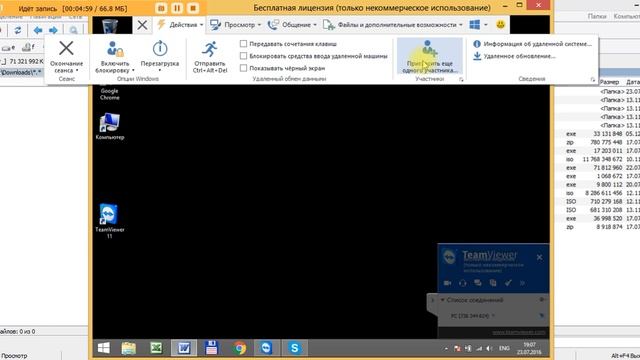The height and width of the screenshot is (360, 640).
Task: Open floppy-disk app in remote taskbar
Action: [x=211, y=348]
